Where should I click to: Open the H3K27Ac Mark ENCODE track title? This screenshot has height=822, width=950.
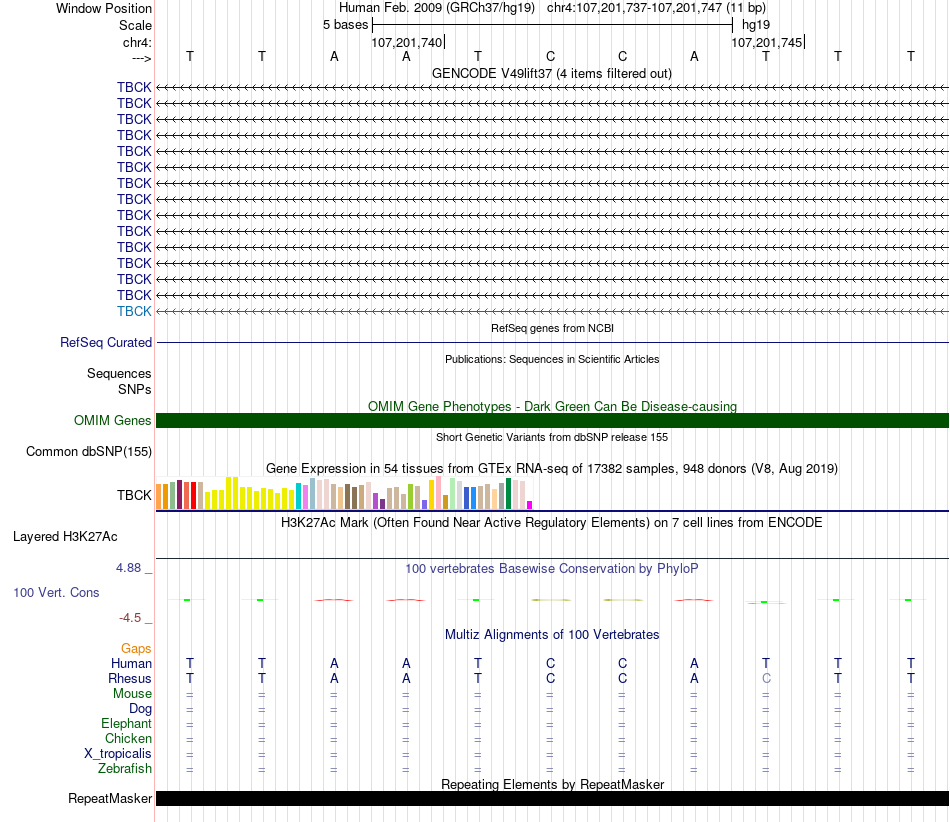[551, 522]
